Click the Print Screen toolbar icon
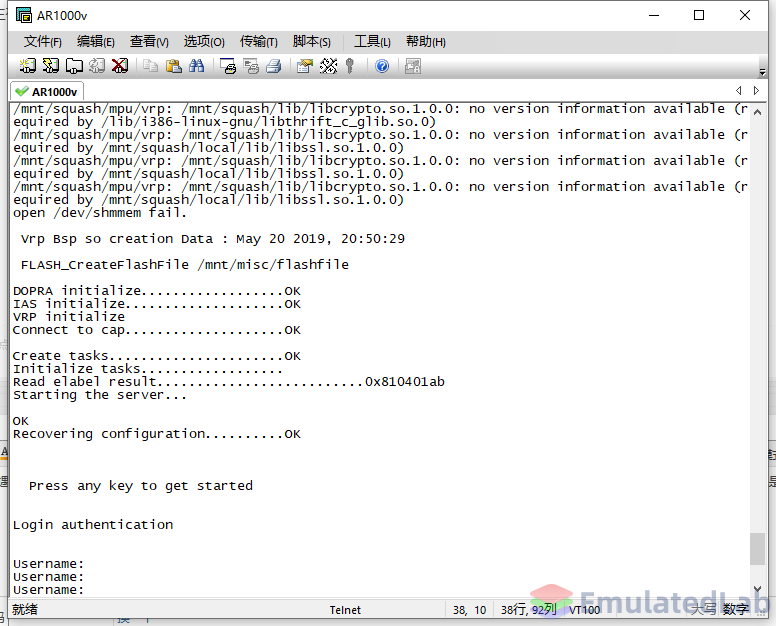 coord(228,66)
